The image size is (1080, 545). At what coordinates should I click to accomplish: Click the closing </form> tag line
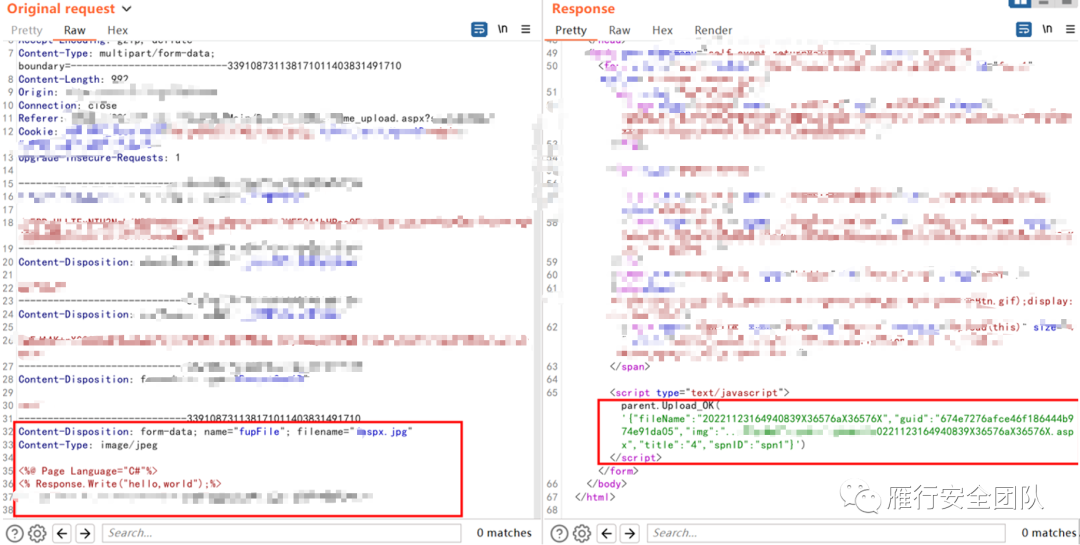click(x=617, y=471)
